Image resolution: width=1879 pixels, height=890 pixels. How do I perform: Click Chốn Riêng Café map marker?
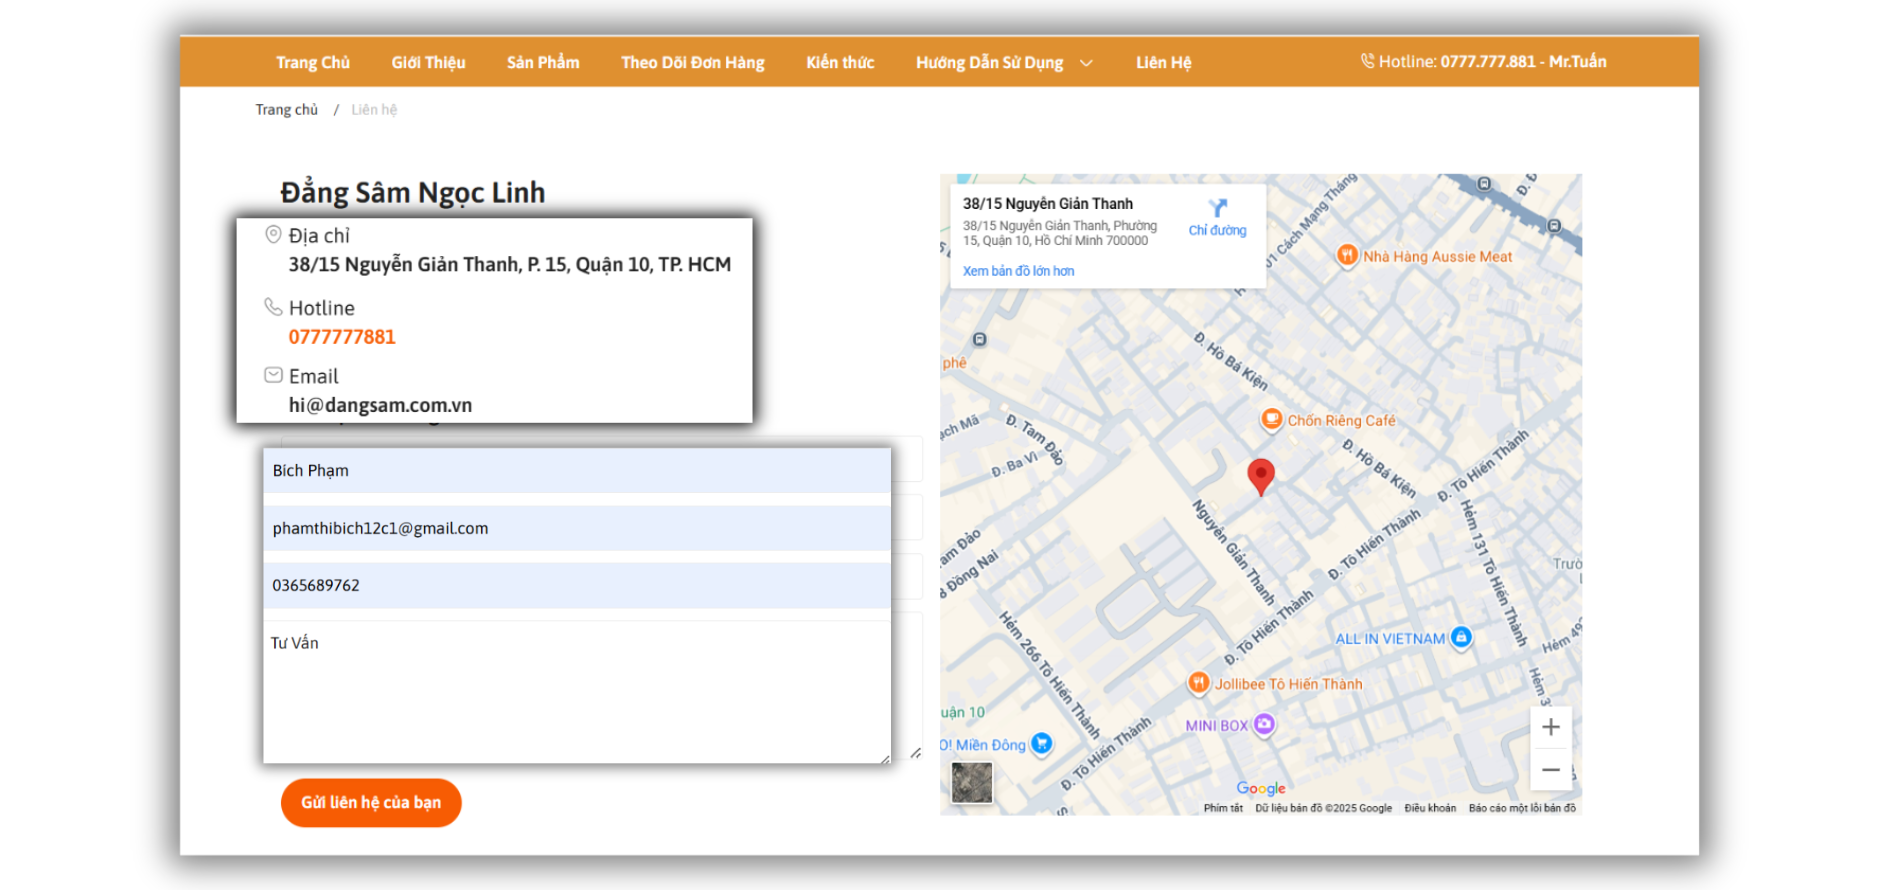point(1271,419)
